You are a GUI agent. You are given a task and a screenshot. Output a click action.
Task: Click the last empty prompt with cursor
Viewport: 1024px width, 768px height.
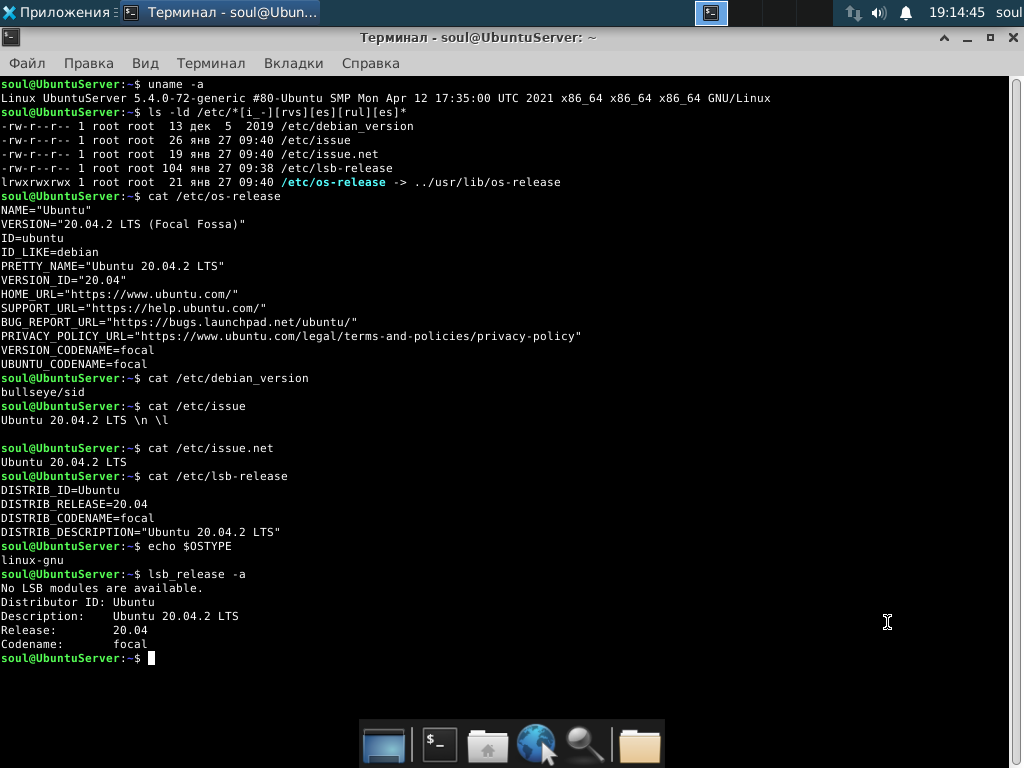click(78, 658)
